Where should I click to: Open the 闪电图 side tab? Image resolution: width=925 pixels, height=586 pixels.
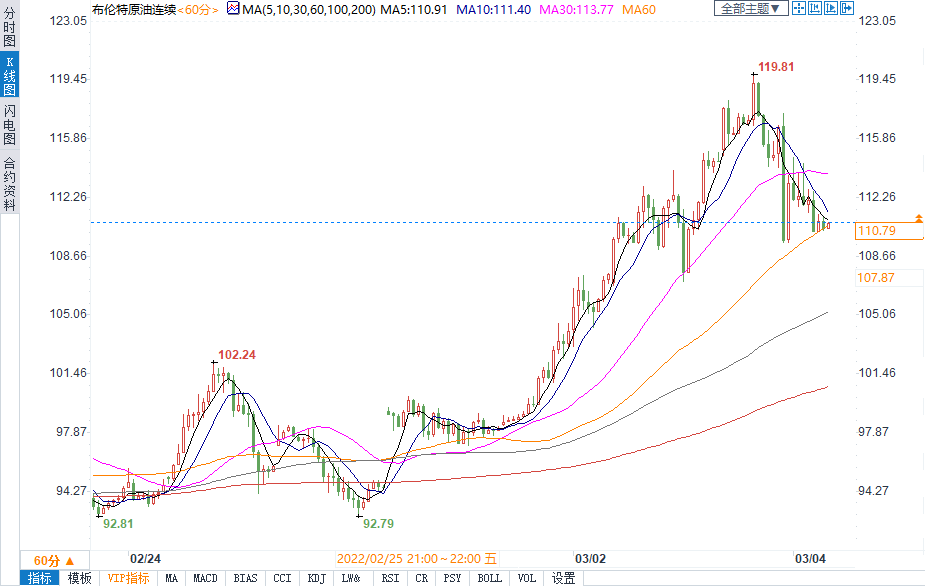[x=9, y=125]
